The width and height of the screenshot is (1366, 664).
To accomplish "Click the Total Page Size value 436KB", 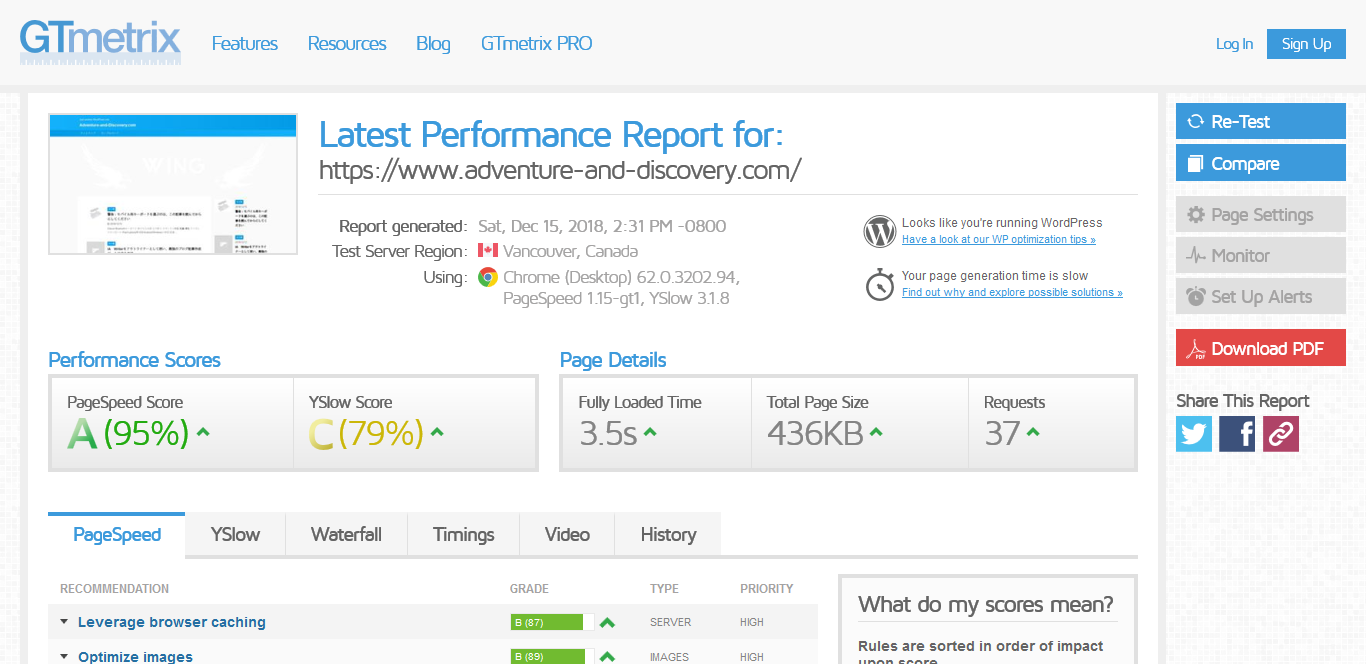I will 815,434.
